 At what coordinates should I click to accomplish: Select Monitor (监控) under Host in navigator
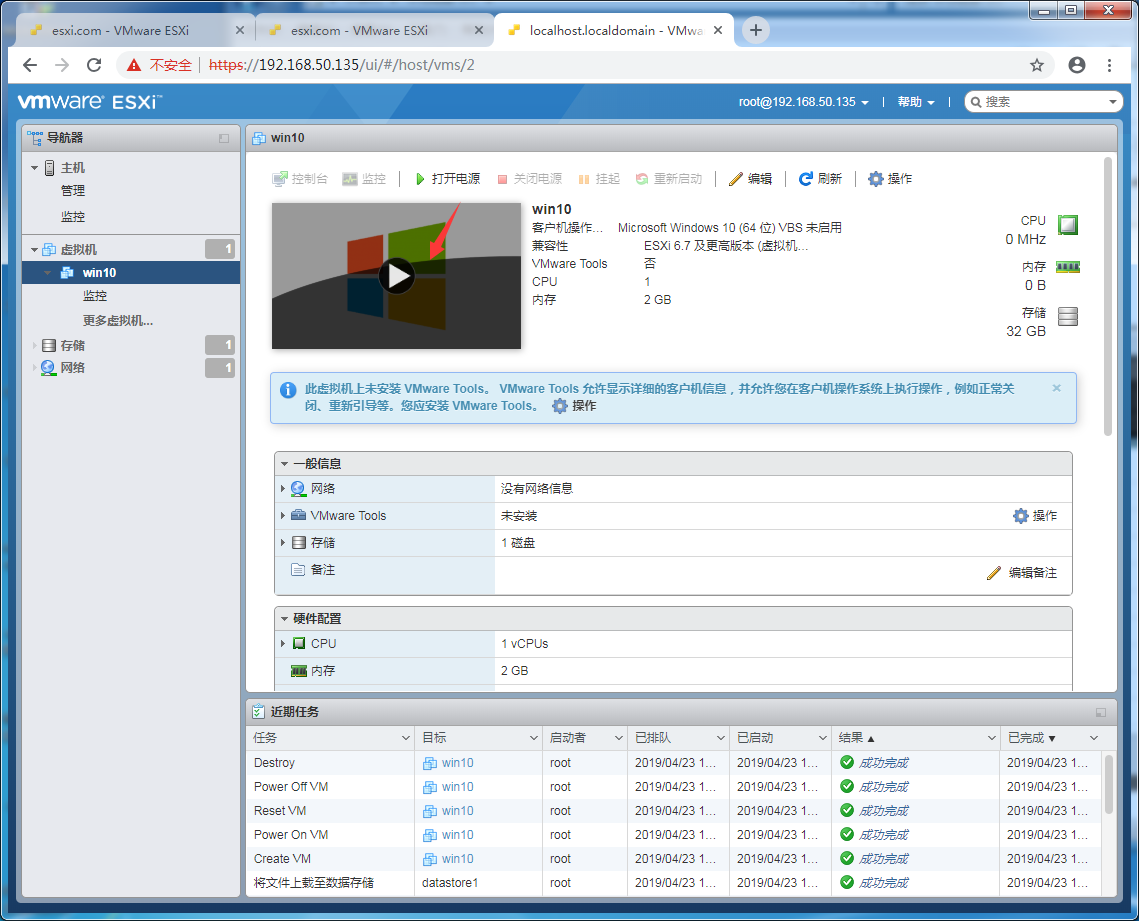pyautogui.click(x=73, y=216)
